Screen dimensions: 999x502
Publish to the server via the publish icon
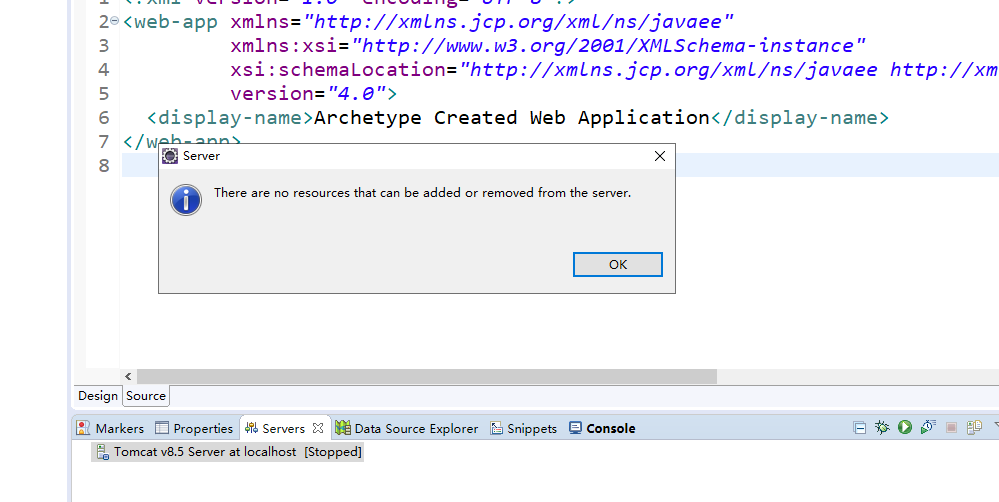pyautogui.click(x=974, y=427)
